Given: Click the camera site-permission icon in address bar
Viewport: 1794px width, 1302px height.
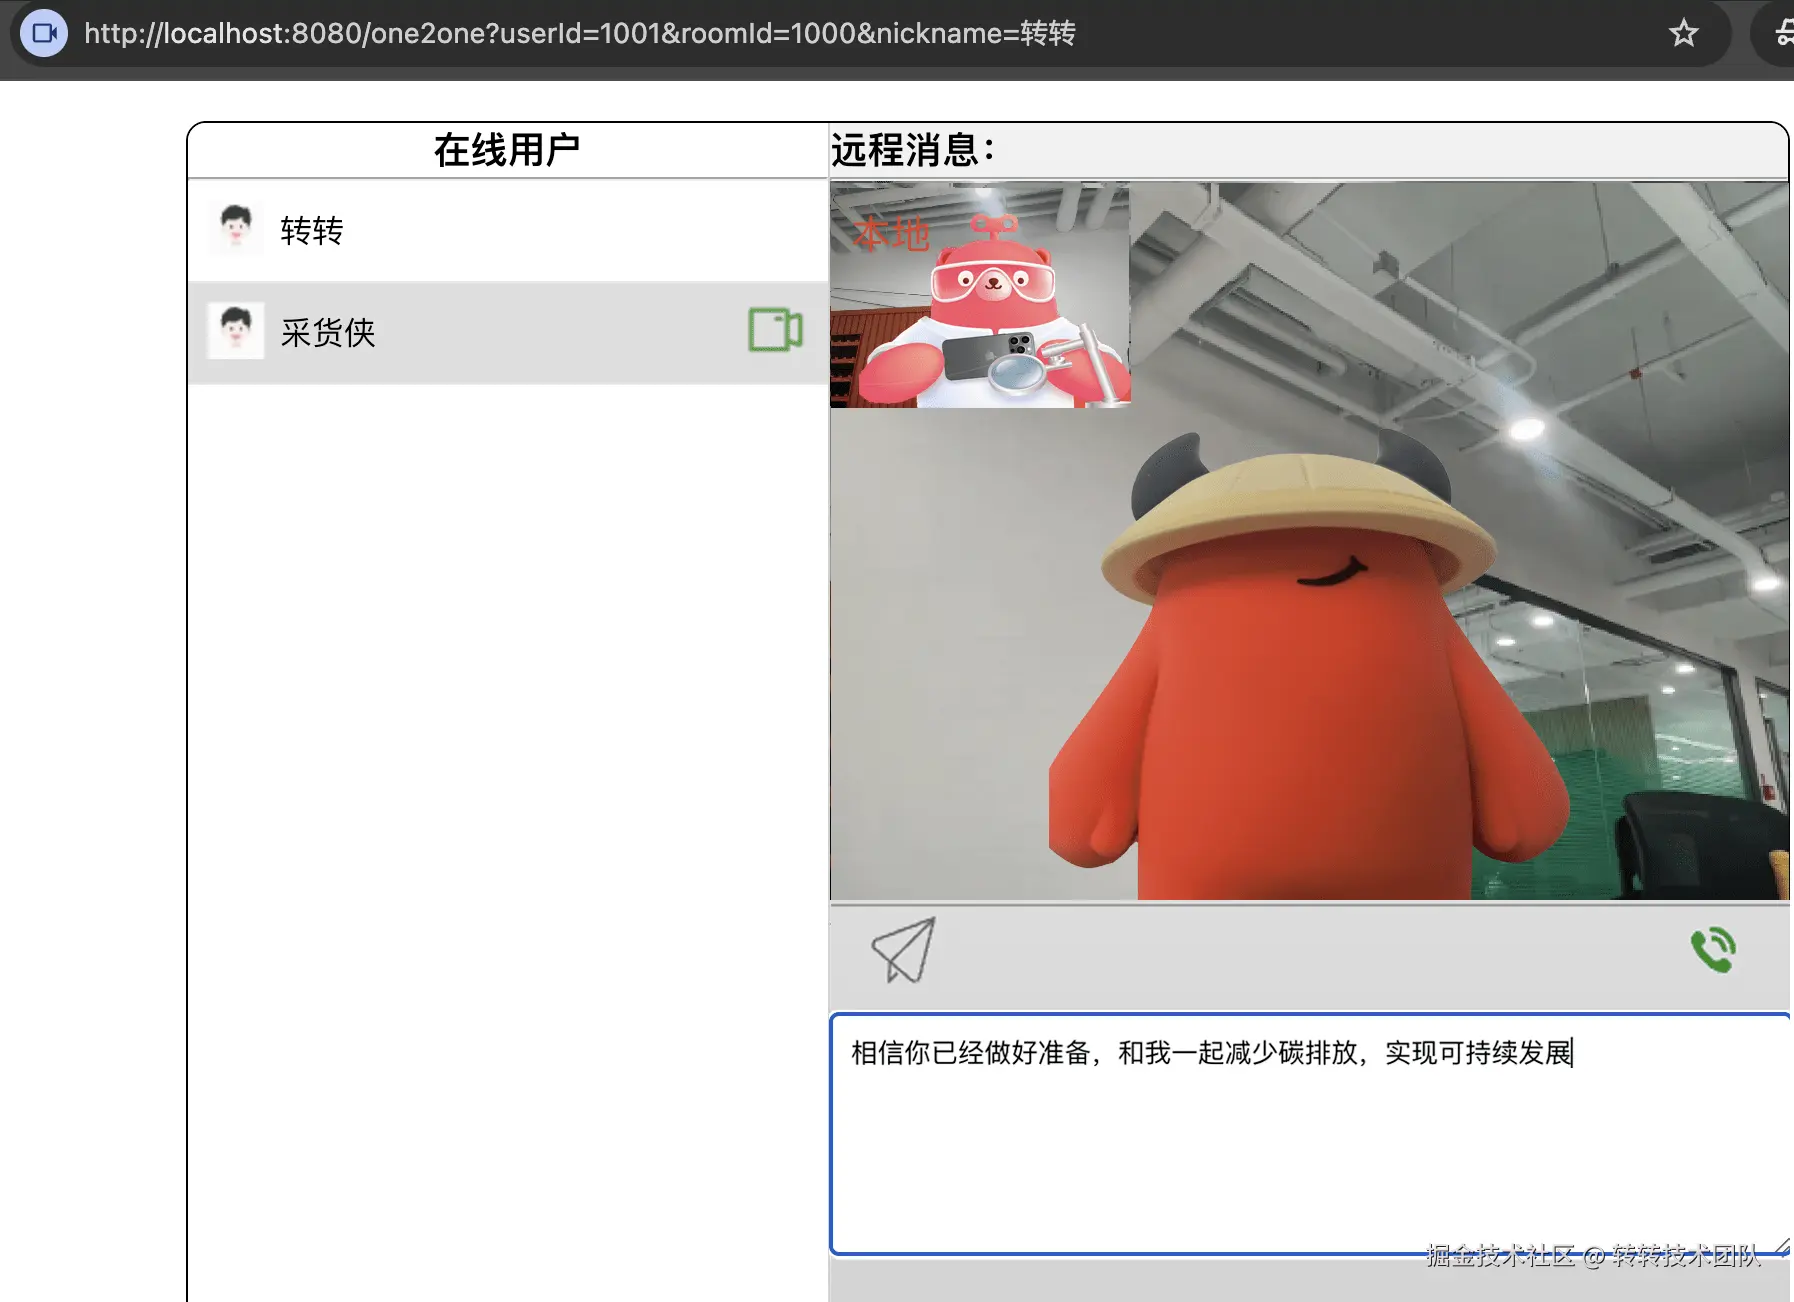Looking at the screenshot, I should click(44, 33).
